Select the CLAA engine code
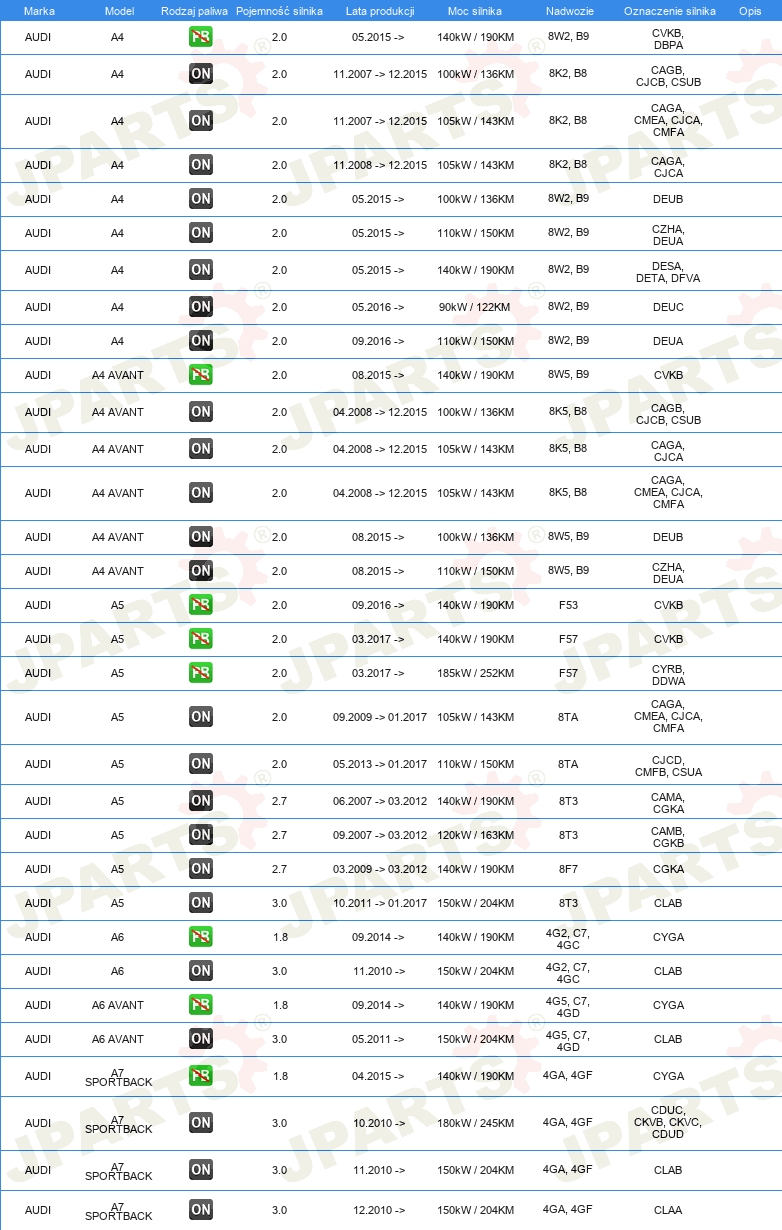 click(x=668, y=1210)
